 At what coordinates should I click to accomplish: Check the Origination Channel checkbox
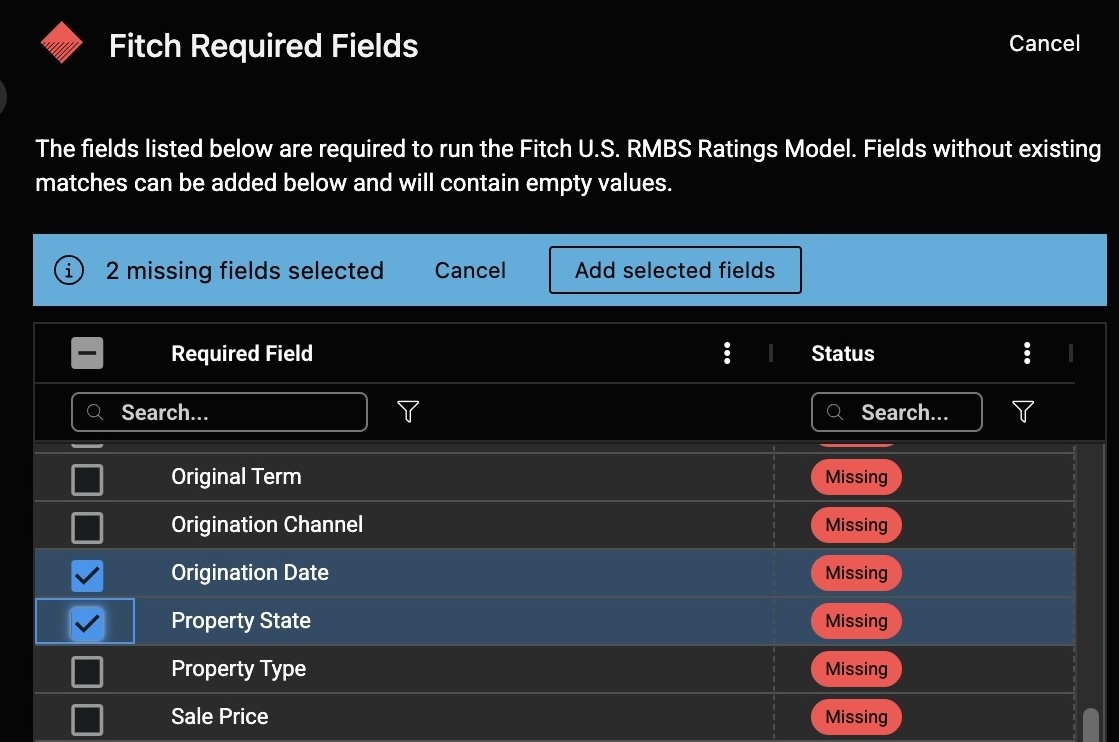[87, 526]
